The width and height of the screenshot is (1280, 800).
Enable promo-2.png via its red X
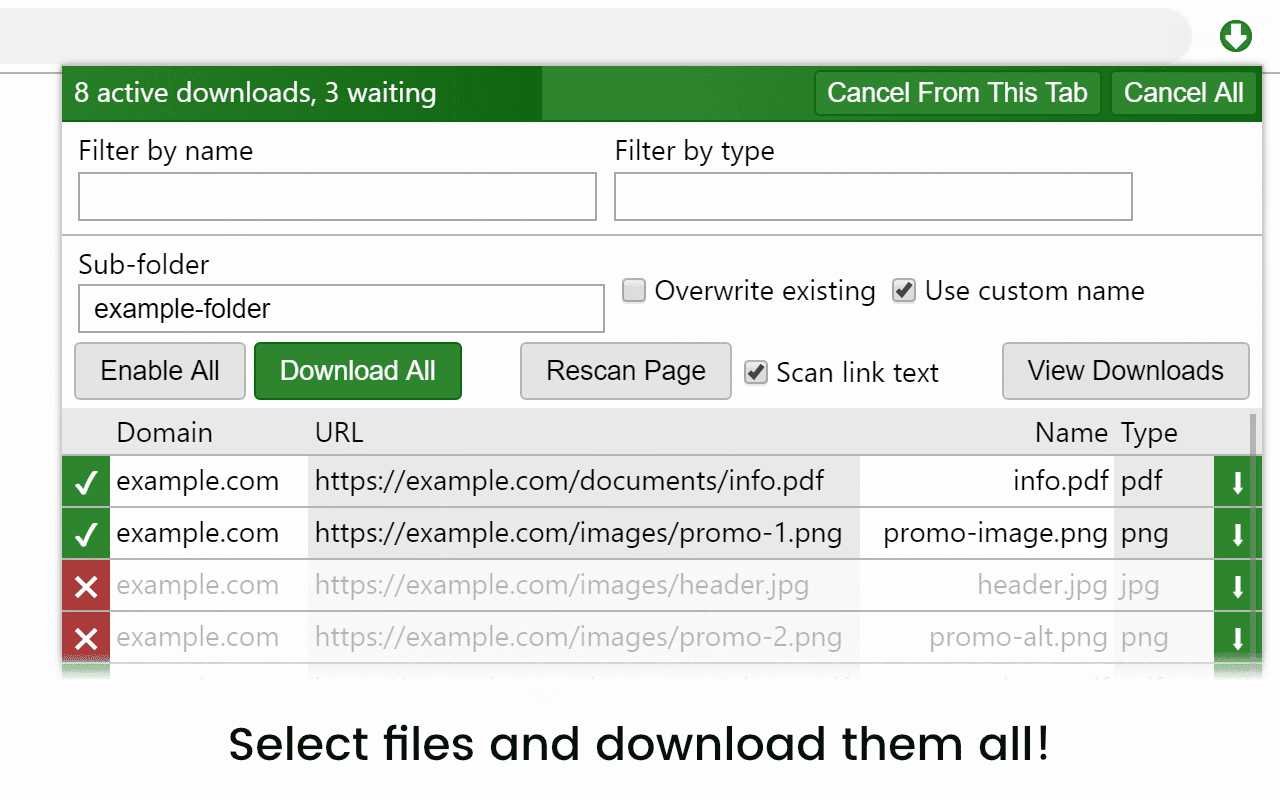pyautogui.click(x=86, y=638)
